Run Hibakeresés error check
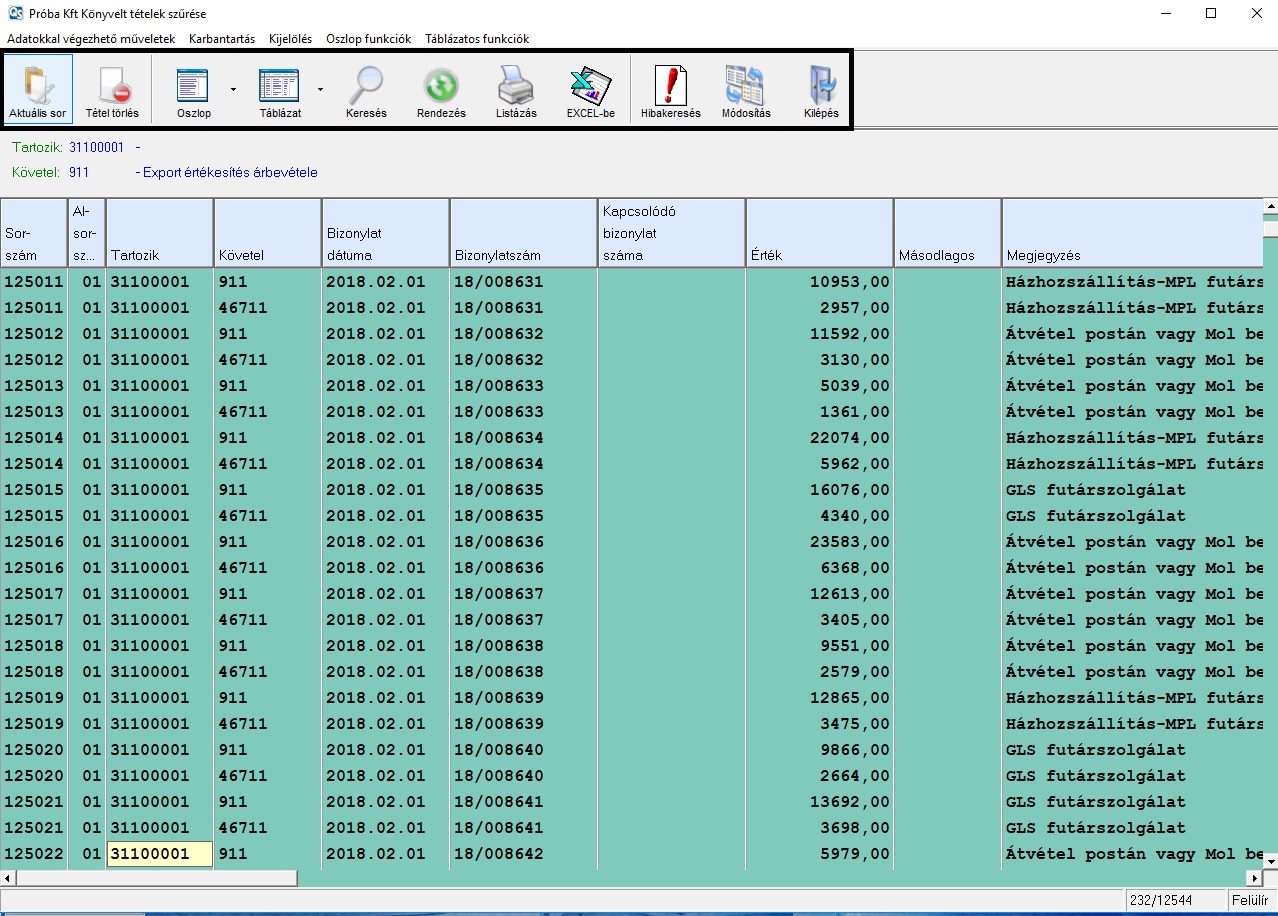Viewport: 1278px width, 916px height. click(670, 88)
